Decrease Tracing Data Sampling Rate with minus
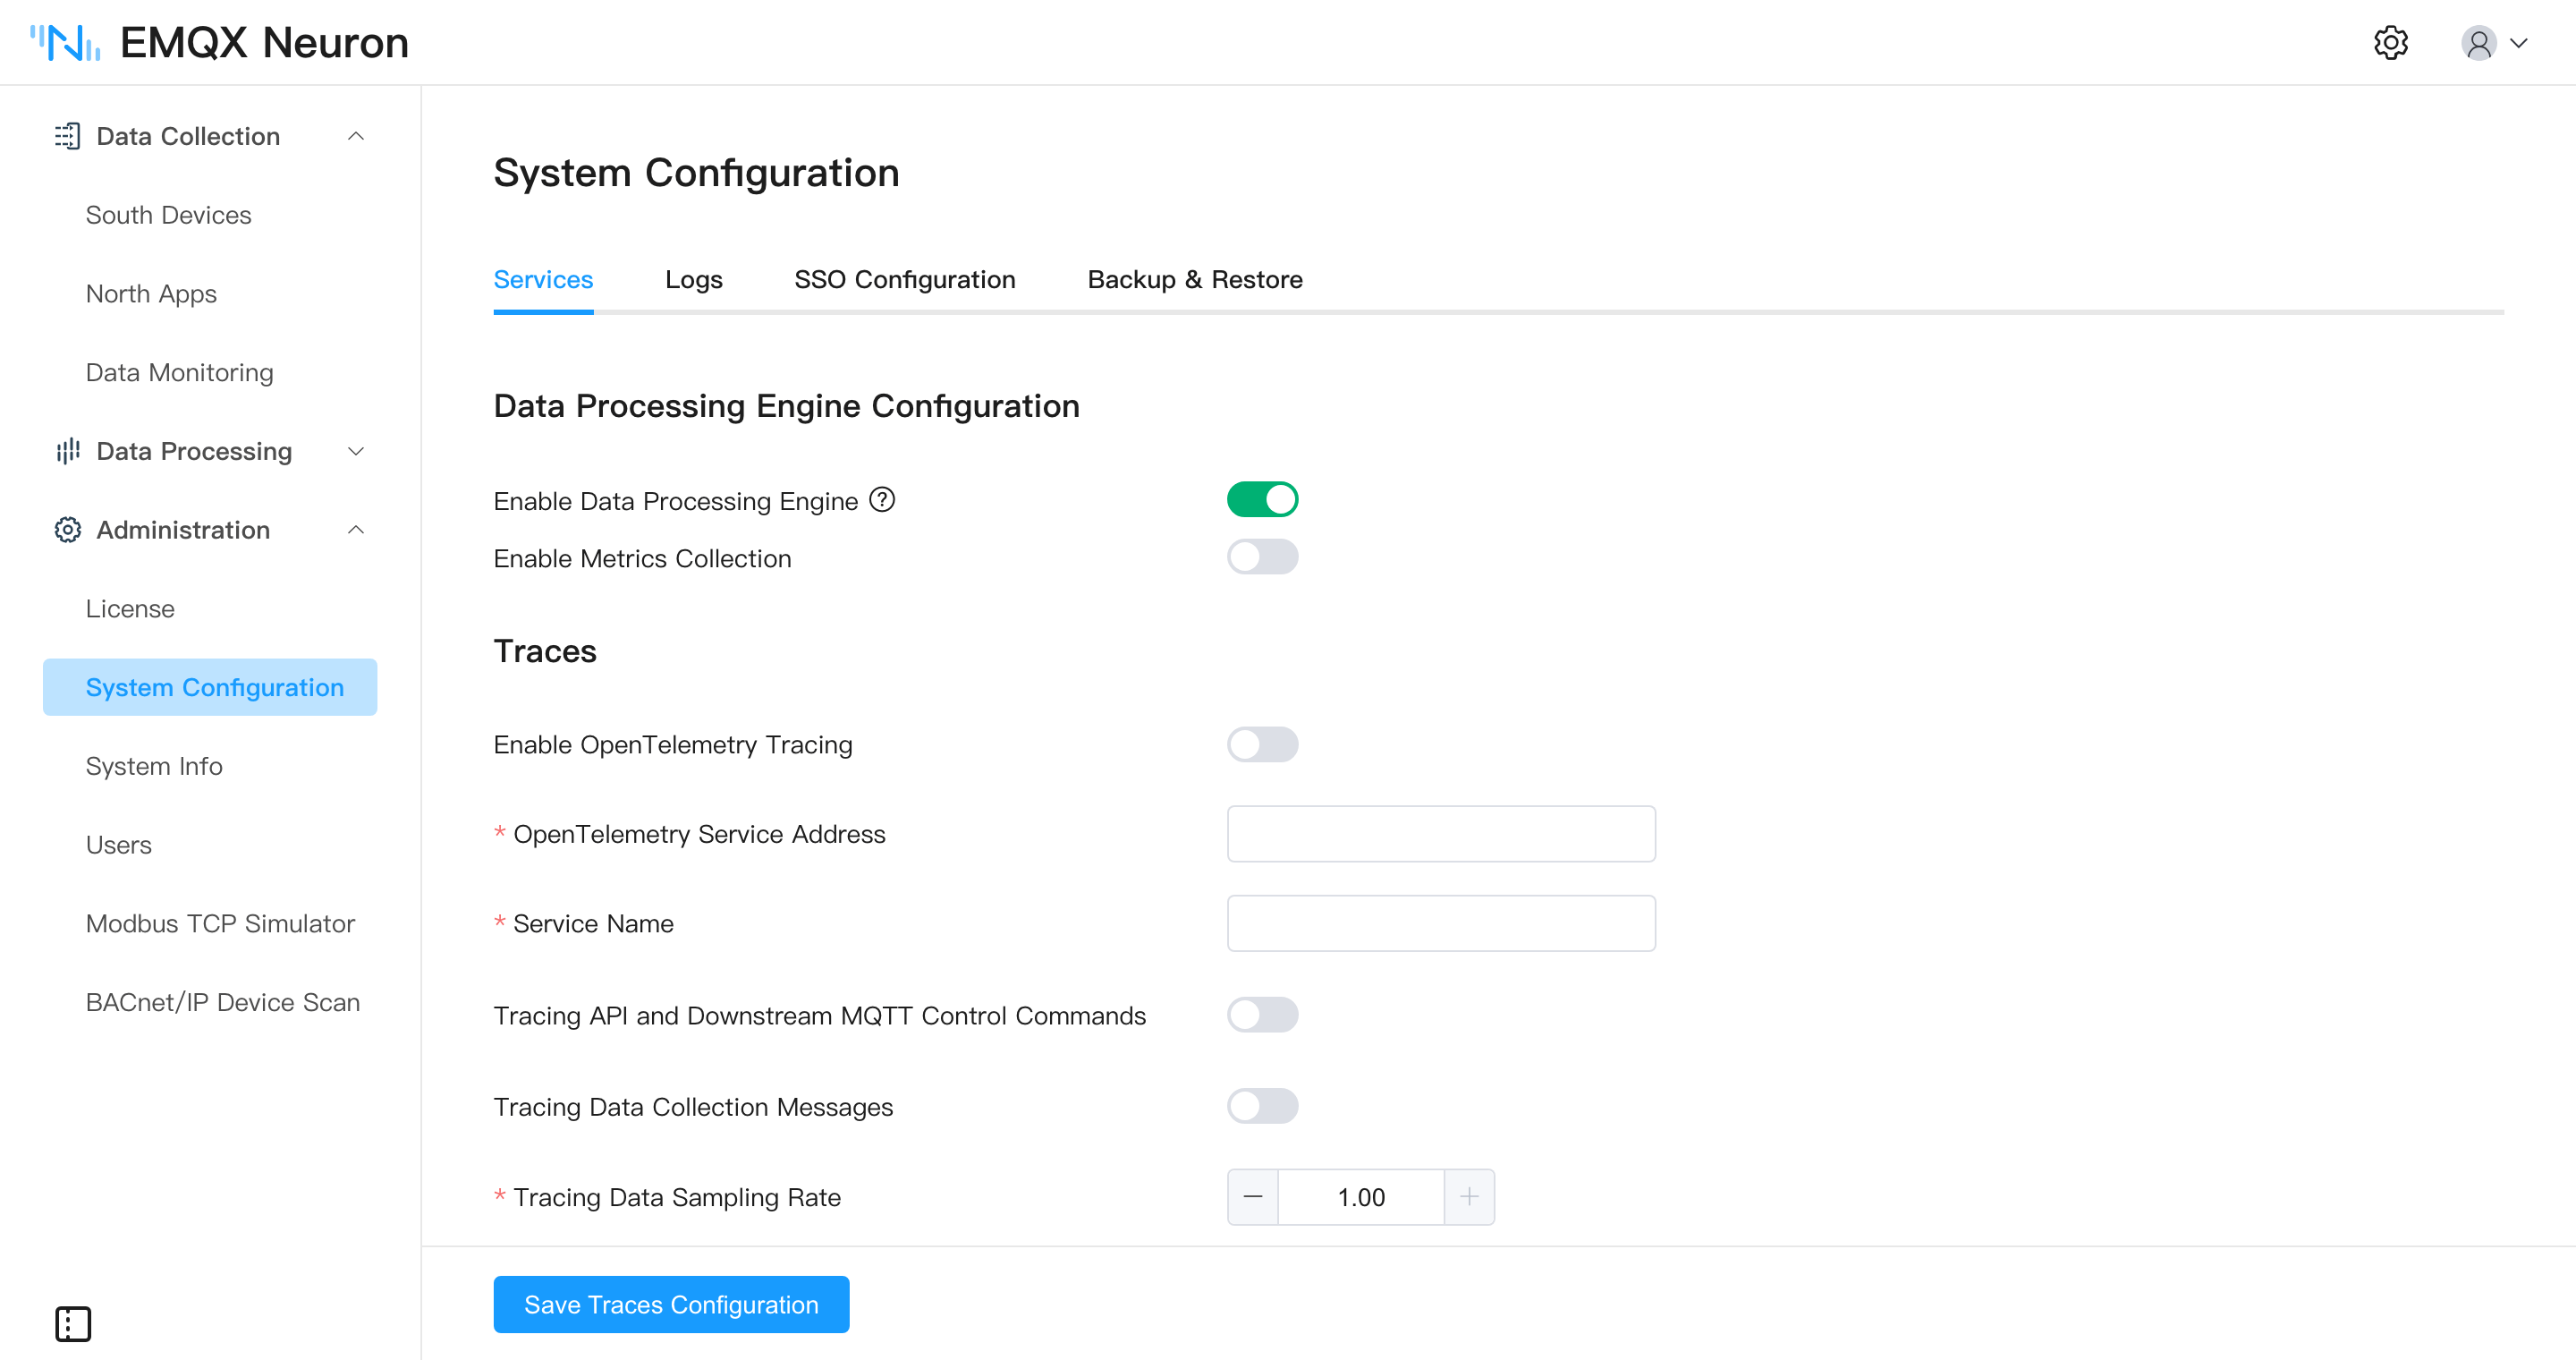The width and height of the screenshot is (2576, 1360). coord(1252,1197)
